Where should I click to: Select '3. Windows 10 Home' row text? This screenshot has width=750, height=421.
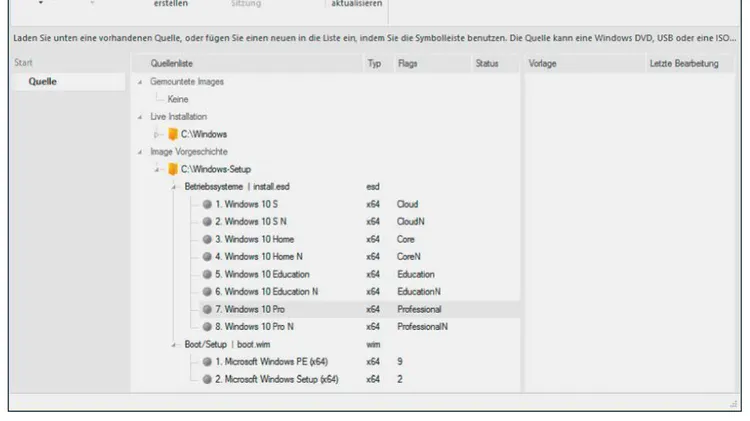(254, 239)
